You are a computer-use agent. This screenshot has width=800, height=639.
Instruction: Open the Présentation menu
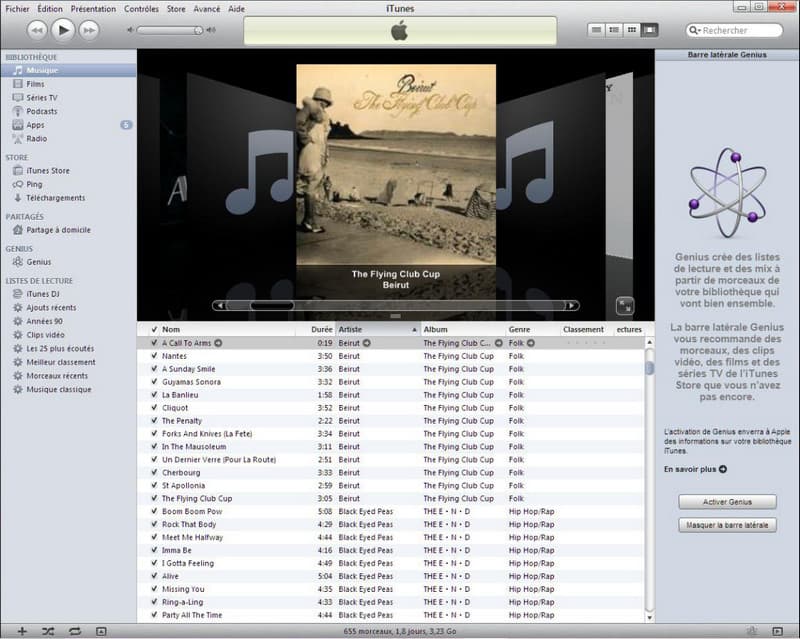93,8
